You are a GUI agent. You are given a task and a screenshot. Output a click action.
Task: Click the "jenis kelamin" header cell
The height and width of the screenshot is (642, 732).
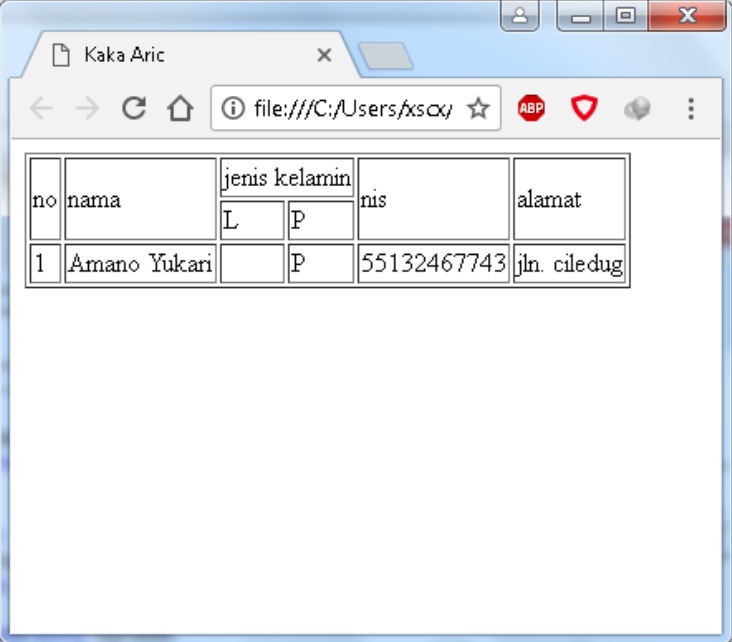point(287,178)
